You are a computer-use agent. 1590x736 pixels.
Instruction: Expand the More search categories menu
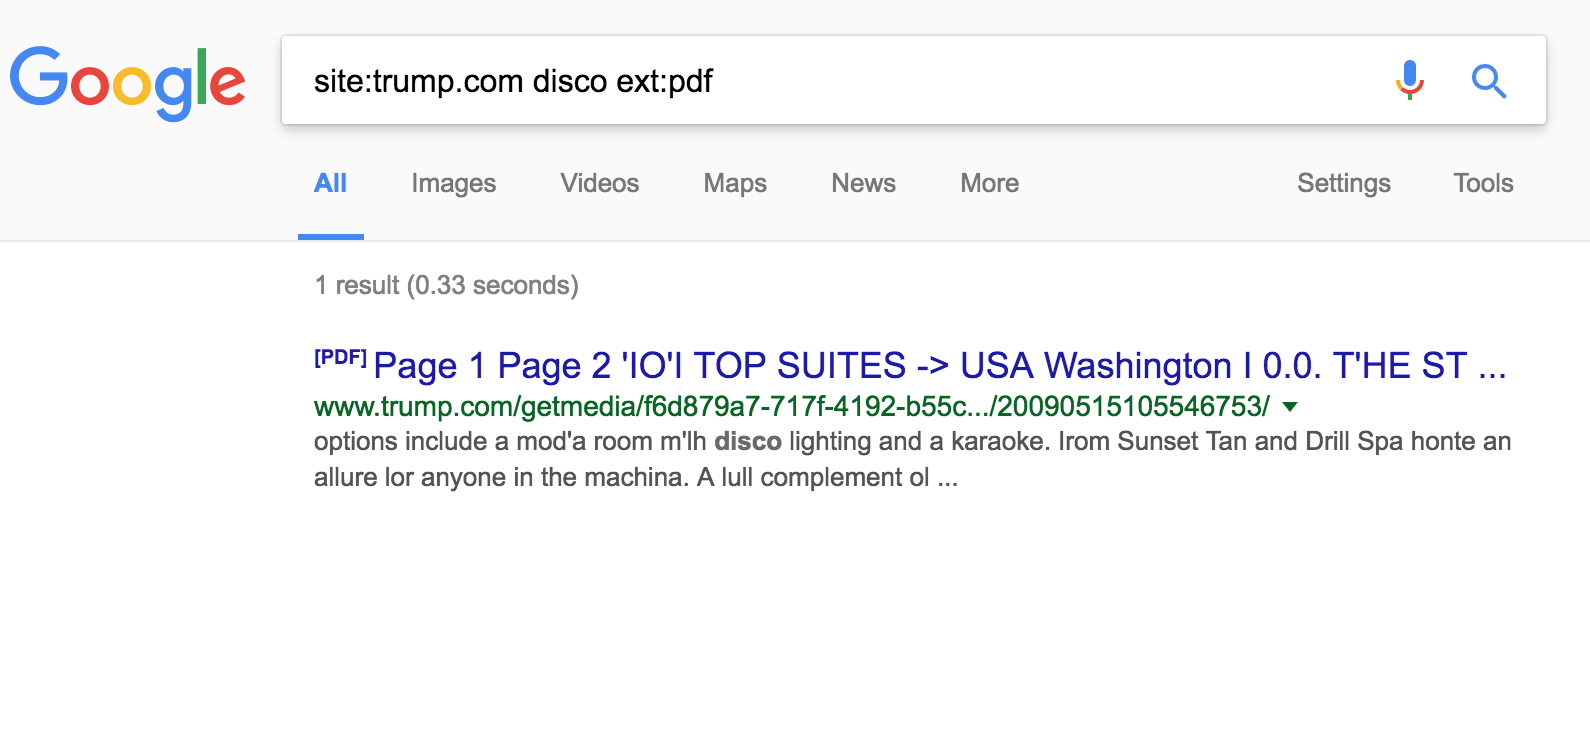(989, 183)
